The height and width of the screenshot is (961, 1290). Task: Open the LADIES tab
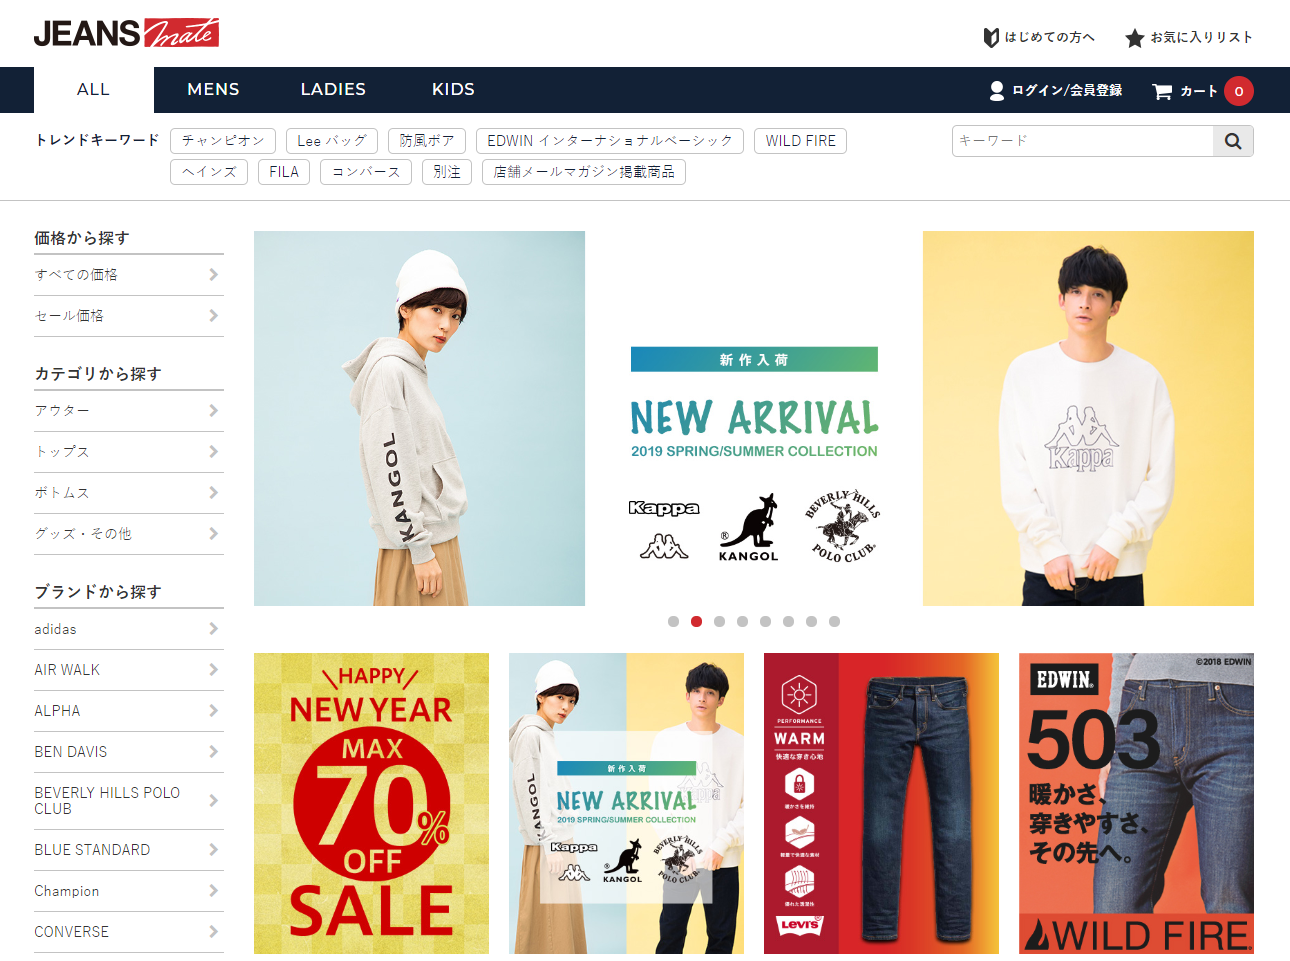pos(333,90)
